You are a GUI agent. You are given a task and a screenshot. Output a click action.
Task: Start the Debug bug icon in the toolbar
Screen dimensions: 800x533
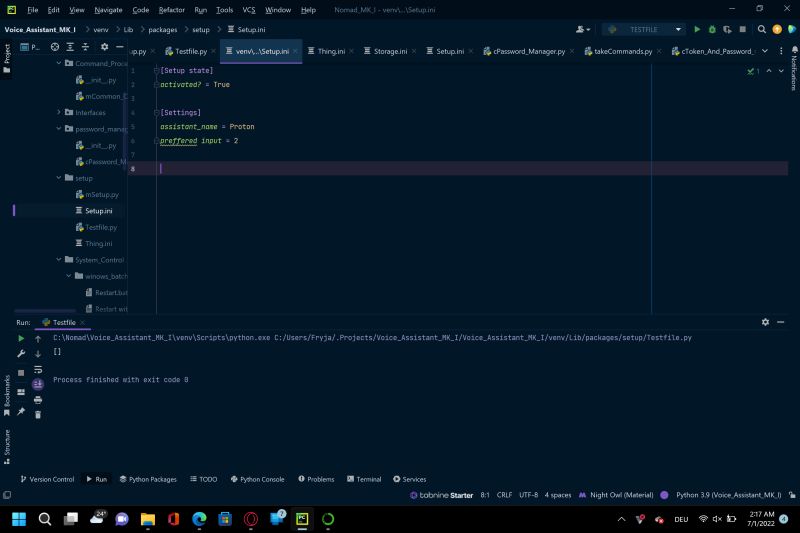(712, 30)
